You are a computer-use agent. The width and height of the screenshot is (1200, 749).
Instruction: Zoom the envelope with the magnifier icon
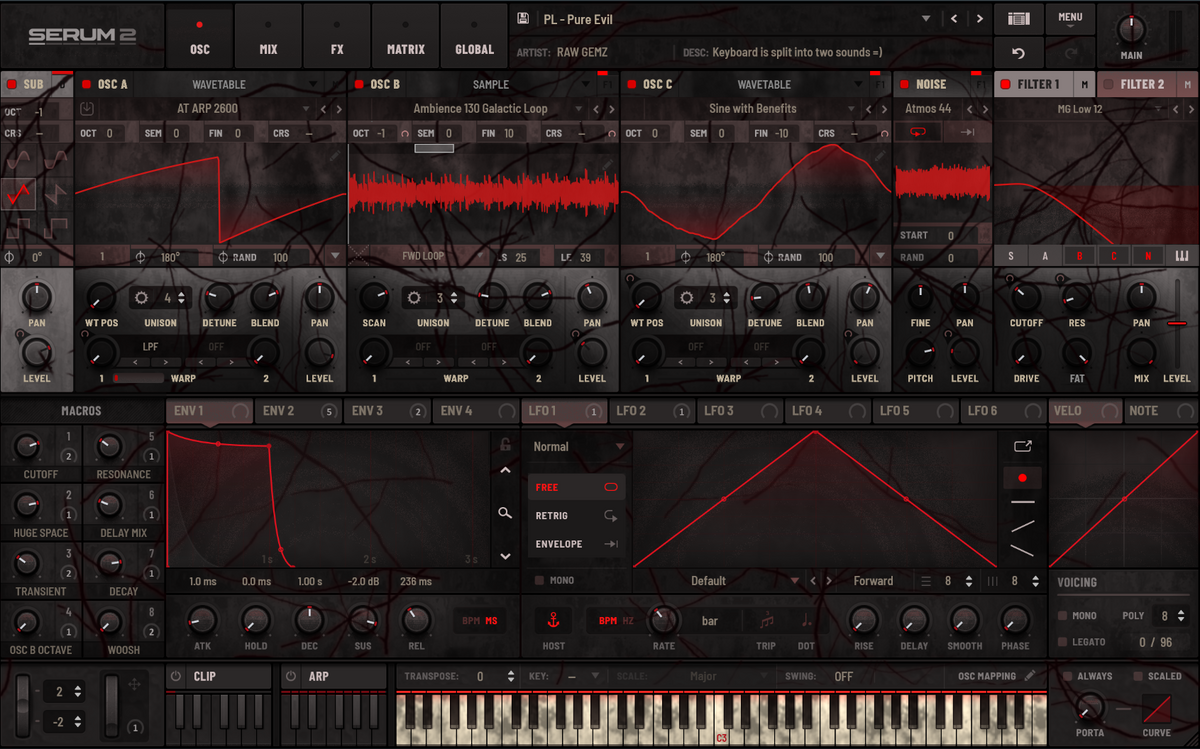pos(506,513)
